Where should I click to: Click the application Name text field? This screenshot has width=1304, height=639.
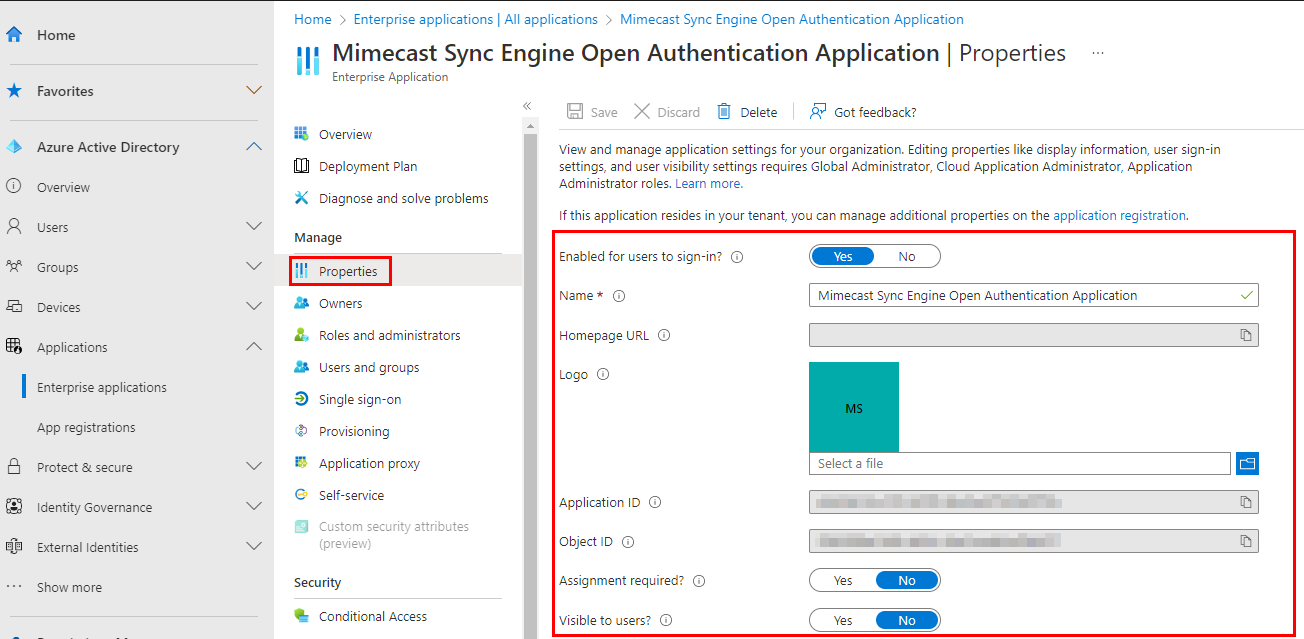point(1020,296)
